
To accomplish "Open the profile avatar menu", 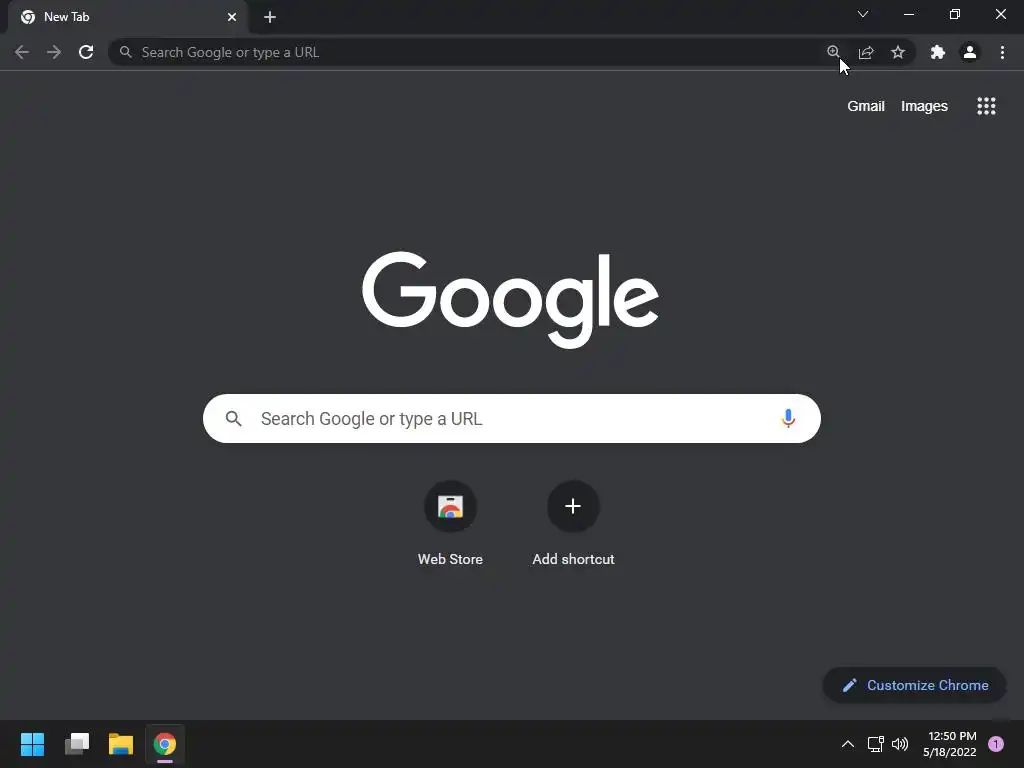I will [x=970, y=52].
